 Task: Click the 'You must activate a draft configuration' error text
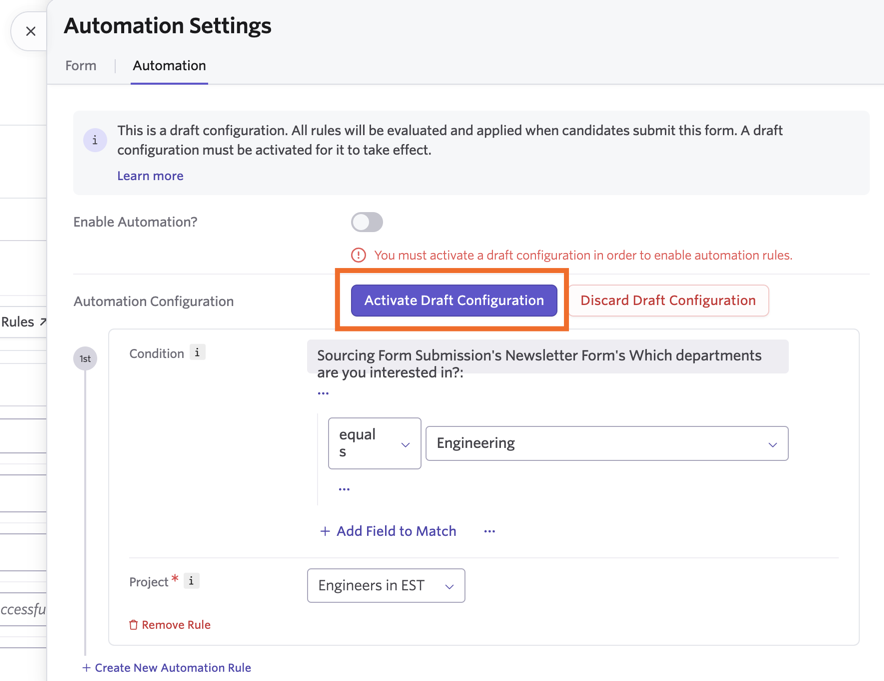(x=583, y=255)
